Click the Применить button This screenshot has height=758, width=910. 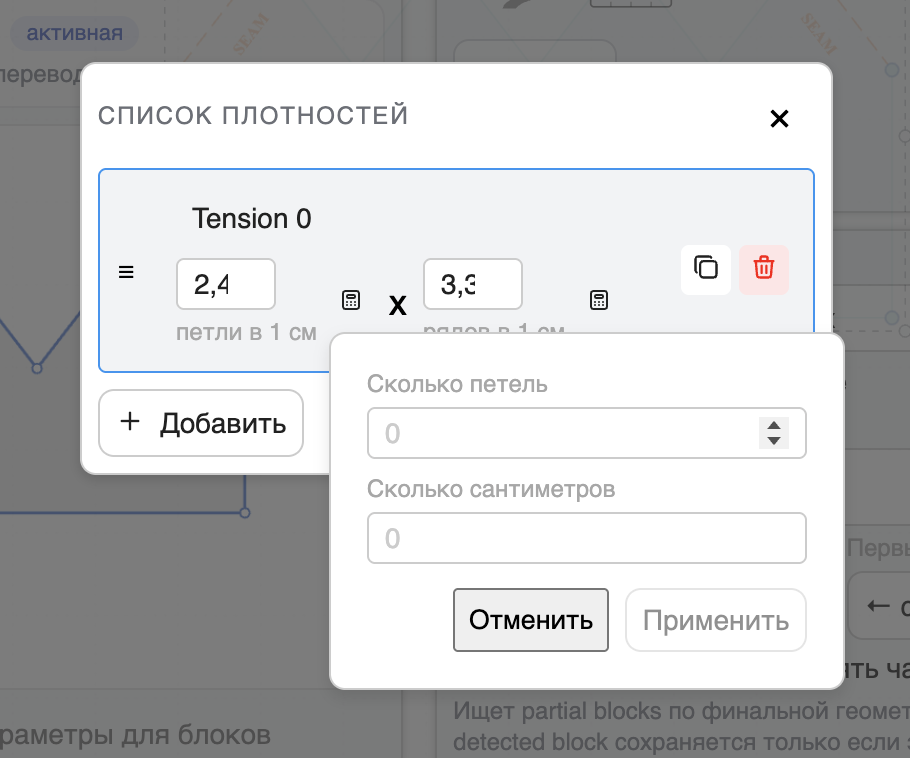tap(716, 620)
